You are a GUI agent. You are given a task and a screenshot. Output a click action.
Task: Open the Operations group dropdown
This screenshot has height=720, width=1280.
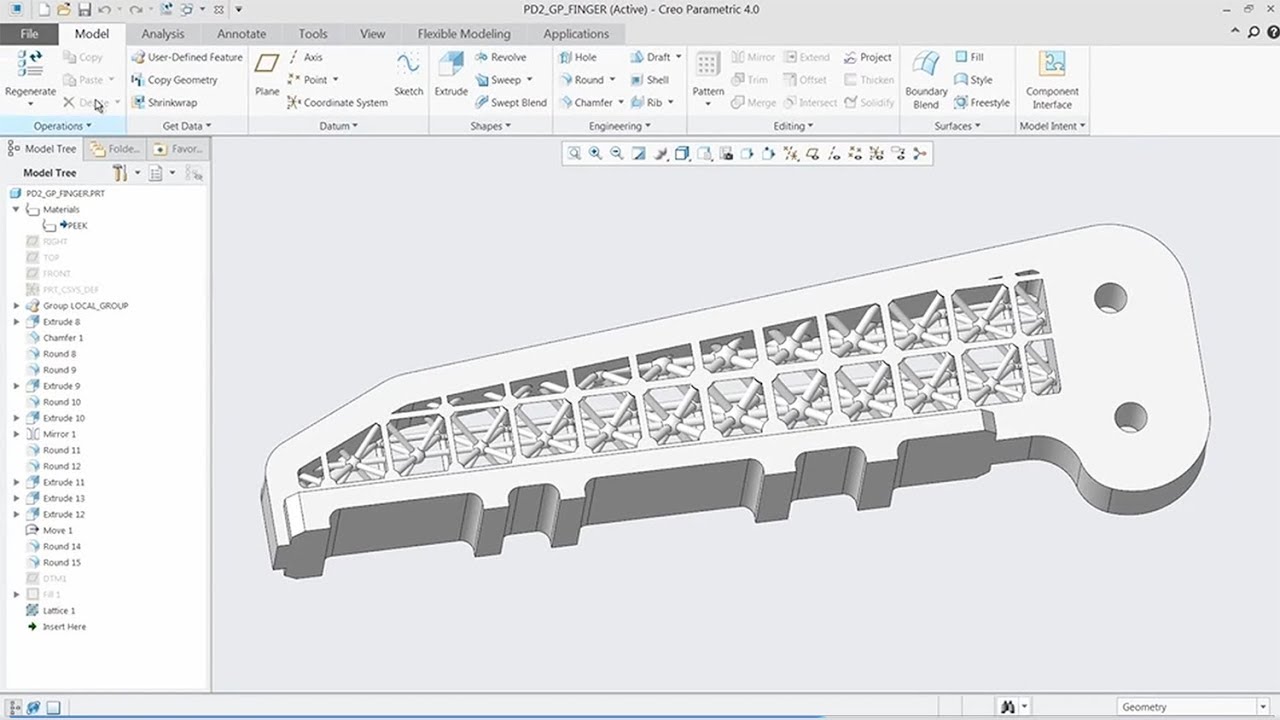[x=62, y=126]
